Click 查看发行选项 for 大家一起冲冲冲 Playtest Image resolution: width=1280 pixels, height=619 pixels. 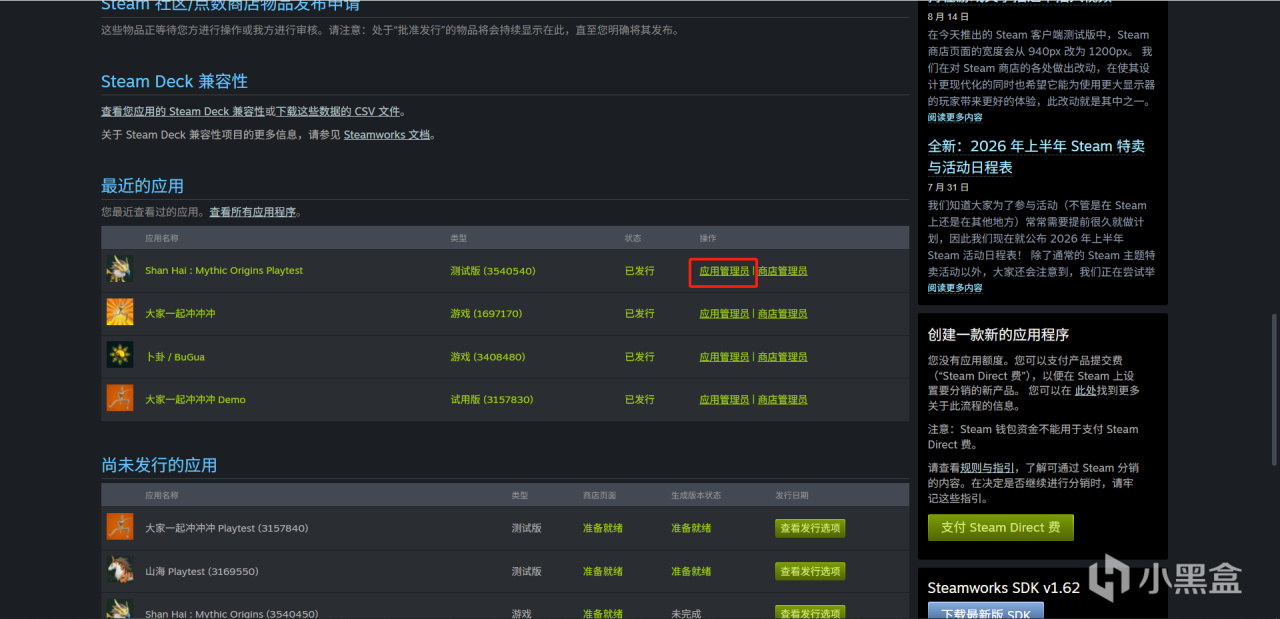pos(810,528)
